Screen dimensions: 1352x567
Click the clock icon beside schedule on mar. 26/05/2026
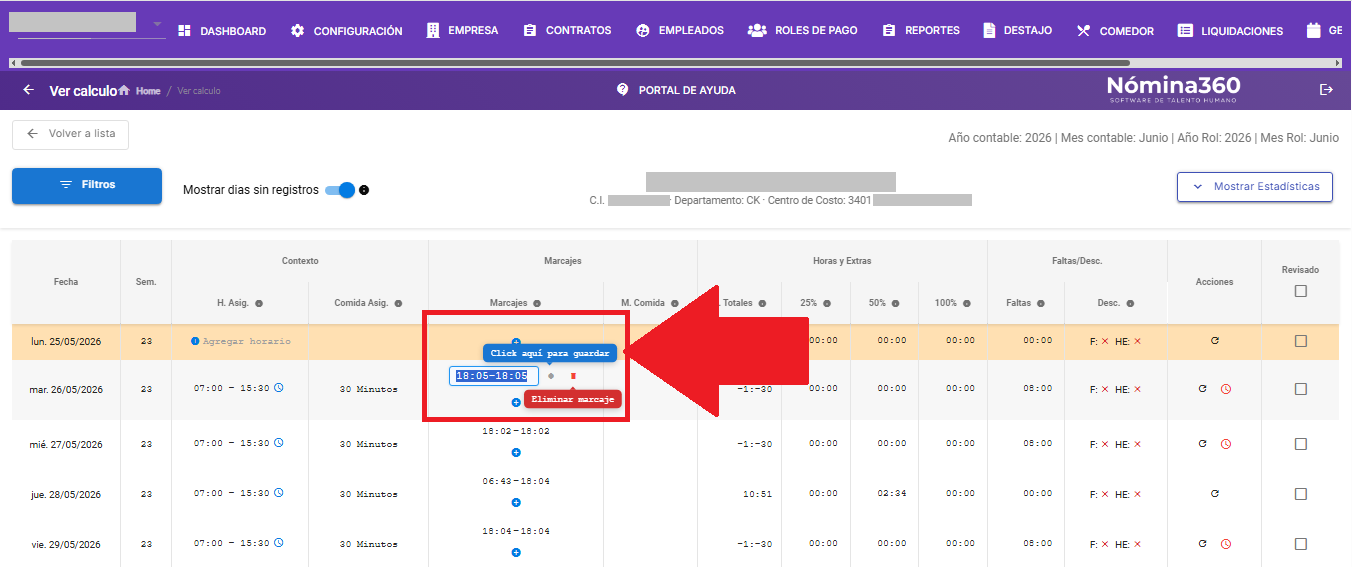click(279, 387)
